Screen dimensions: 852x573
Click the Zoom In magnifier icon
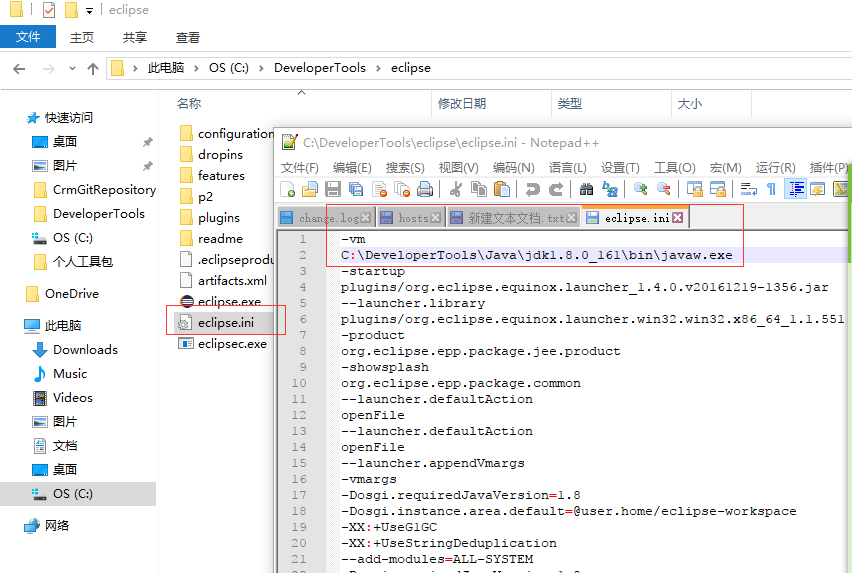point(641,189)
